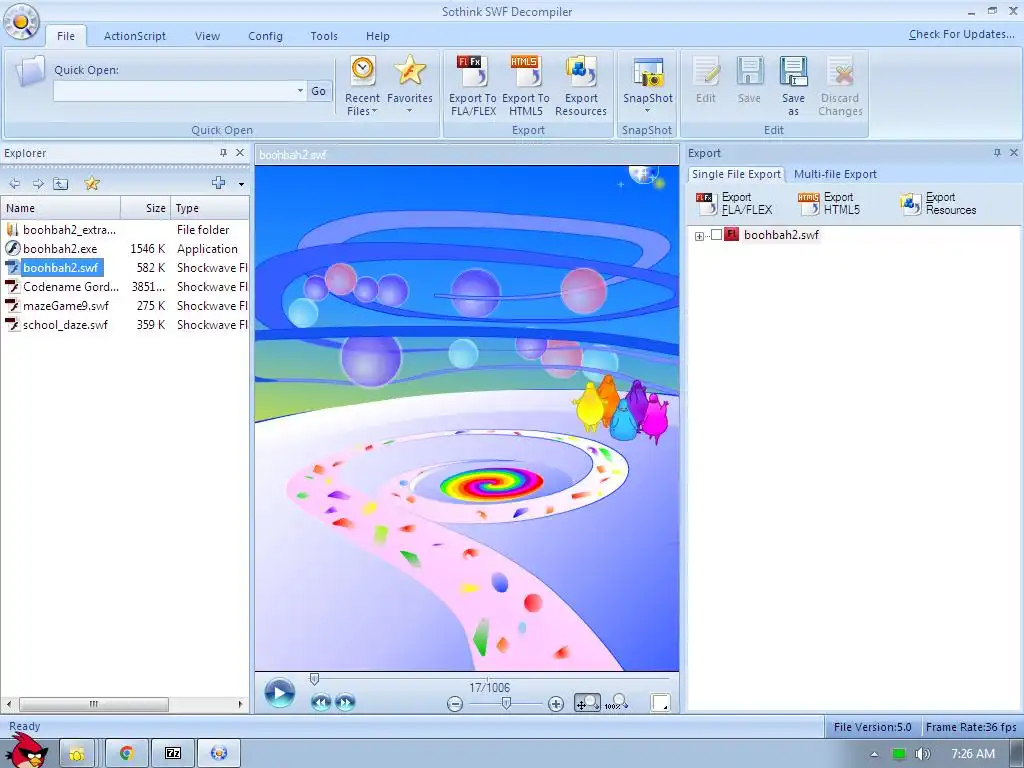Viewport: 1024px width, 768px height.
Task: Step back one frame
Action: (x=321, y=703)
